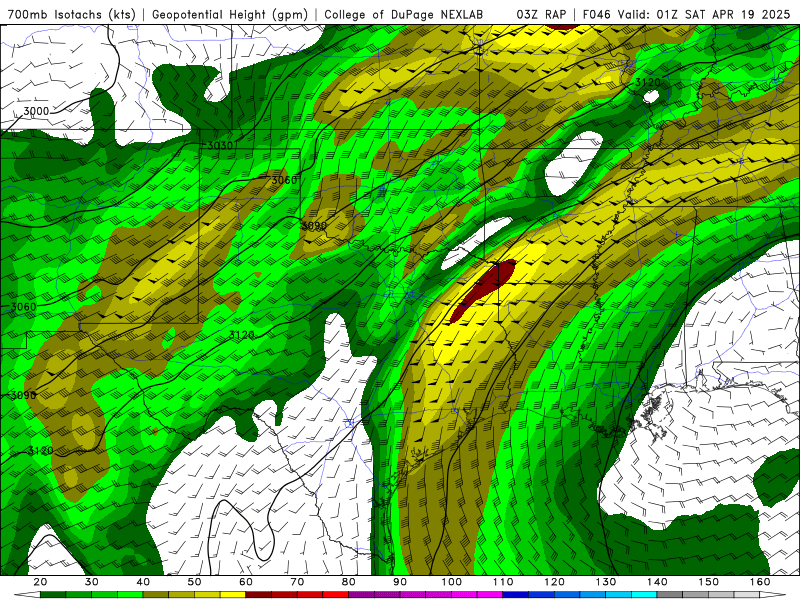Click the "100" color scale label
Screen dimensions: 800x600
coord(452,582)
